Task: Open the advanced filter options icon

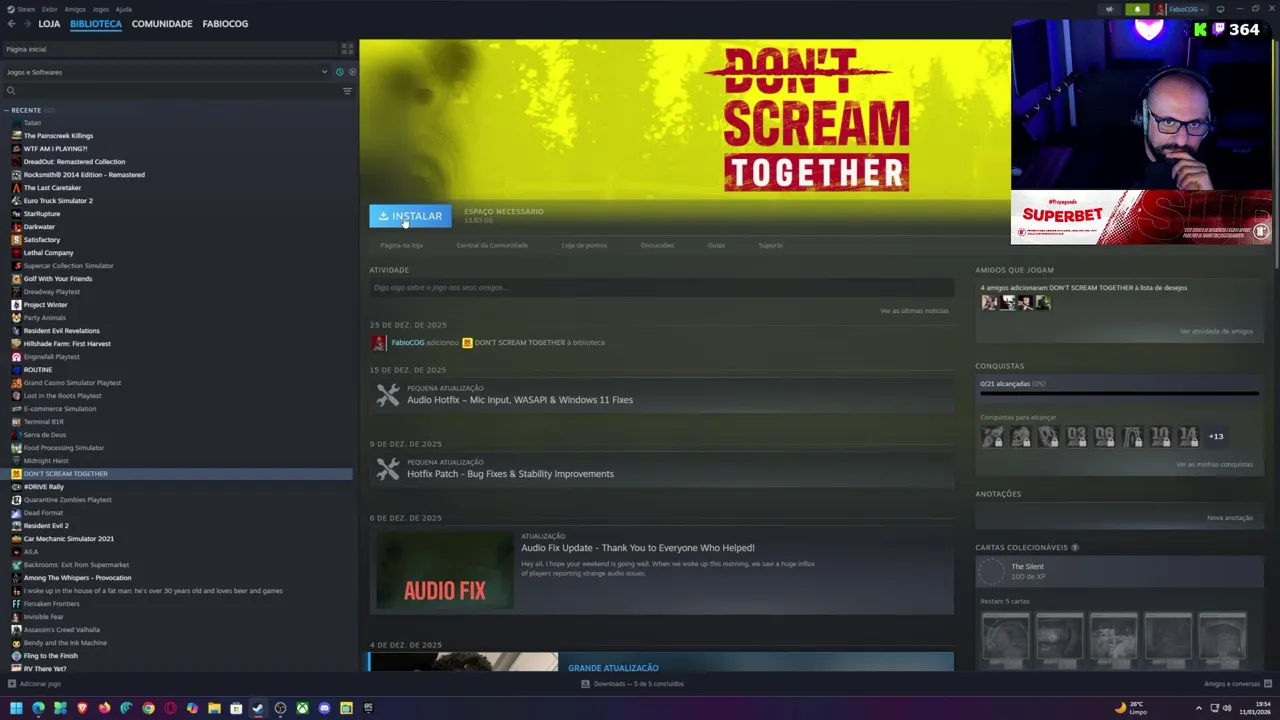Action: 347,91
